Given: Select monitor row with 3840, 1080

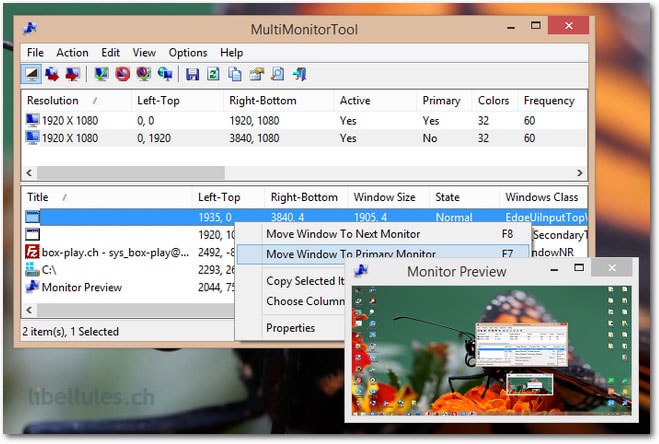Looking at the screenshot, I should click(x=304, y=138).
